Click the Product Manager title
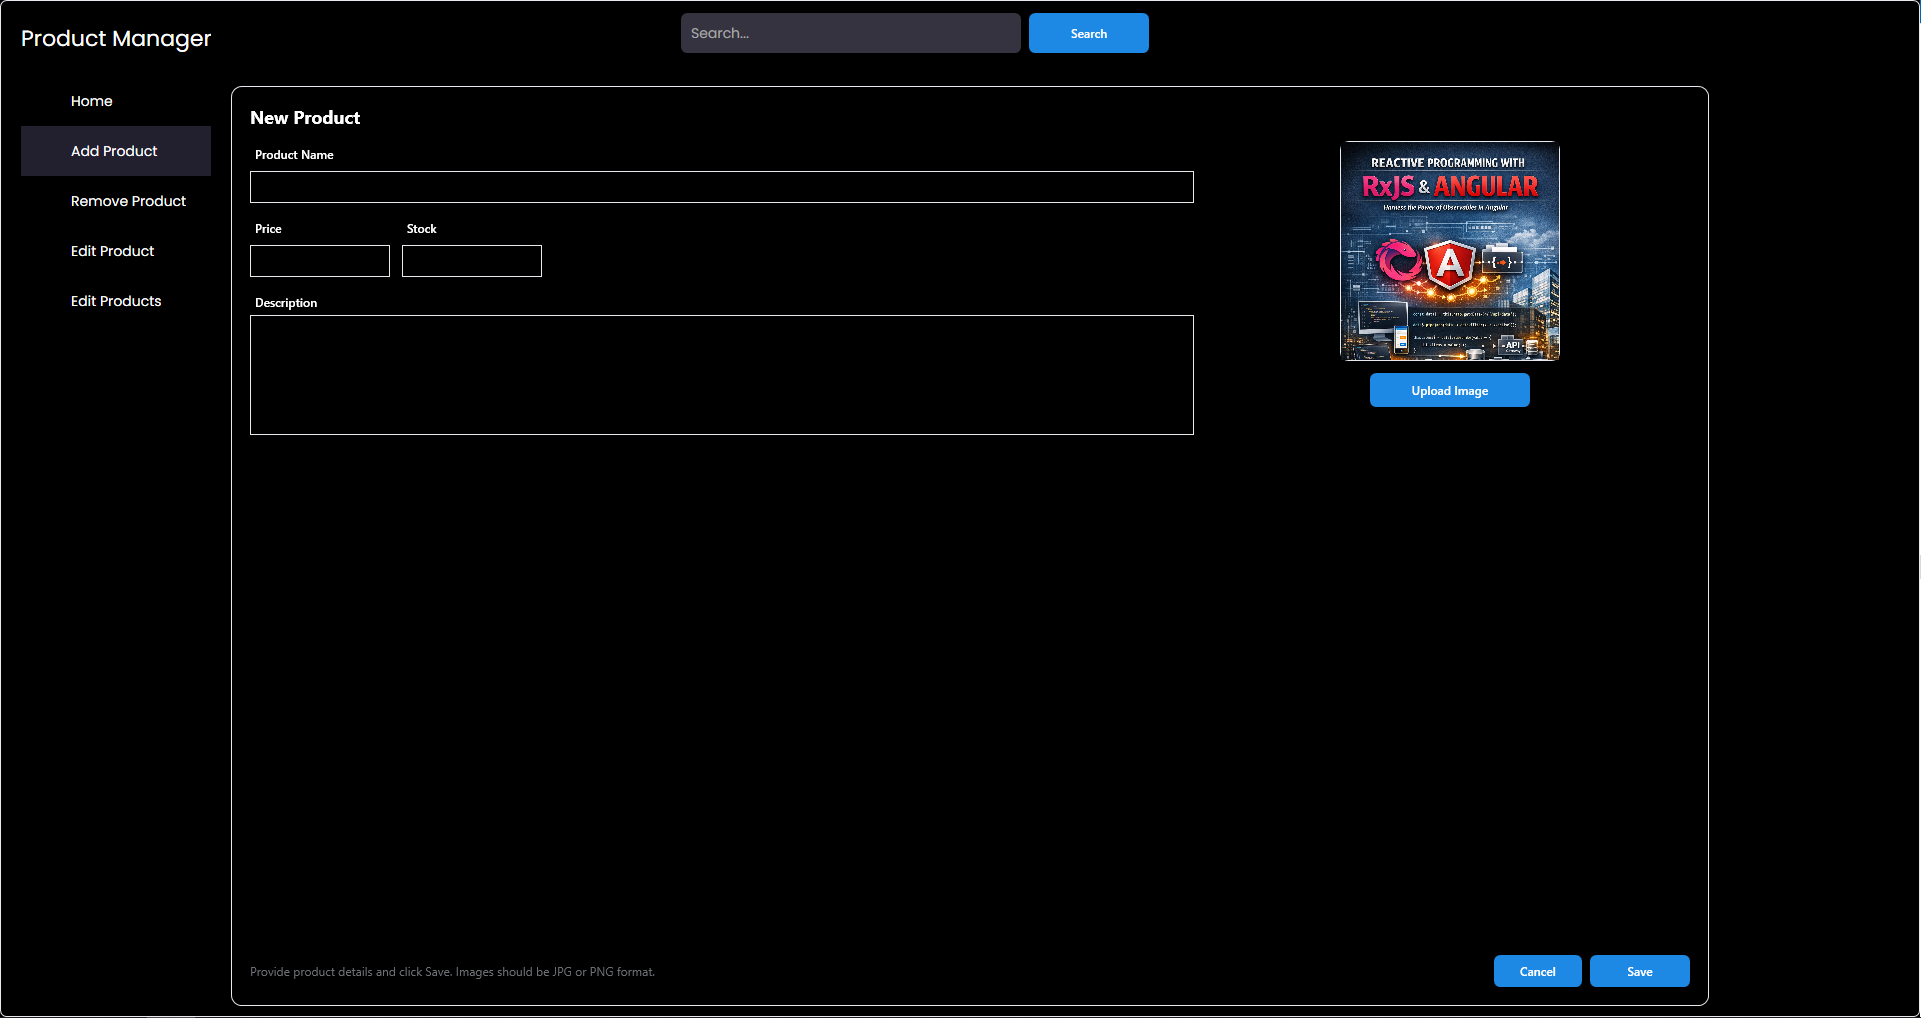The image size is (1921, 1018). 116,38
